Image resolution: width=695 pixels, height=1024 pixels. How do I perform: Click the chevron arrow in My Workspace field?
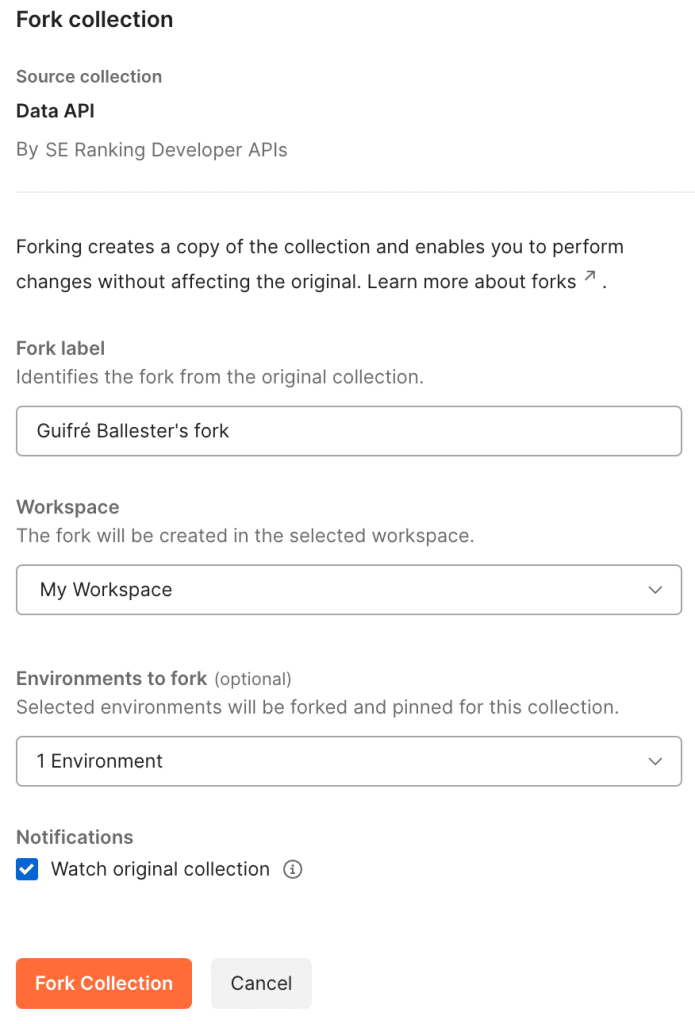[655, 590]
